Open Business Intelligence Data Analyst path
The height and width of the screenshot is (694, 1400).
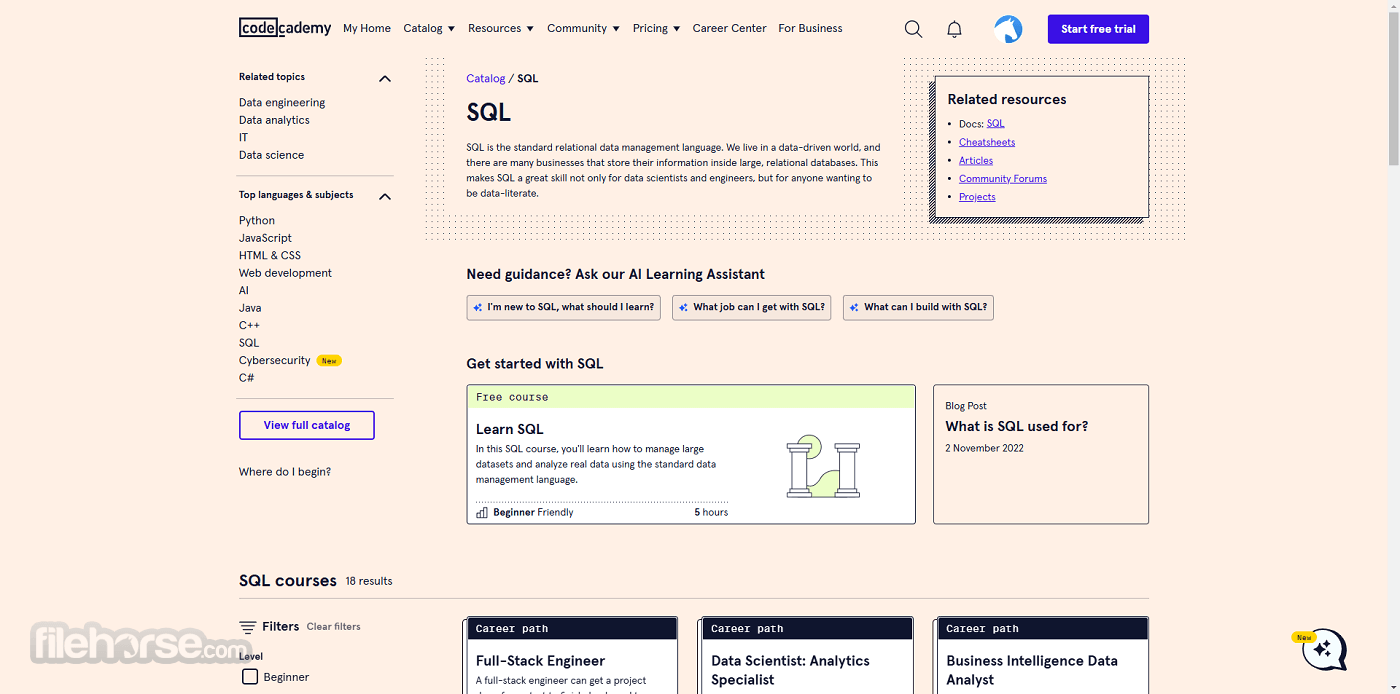(1041, 656)
